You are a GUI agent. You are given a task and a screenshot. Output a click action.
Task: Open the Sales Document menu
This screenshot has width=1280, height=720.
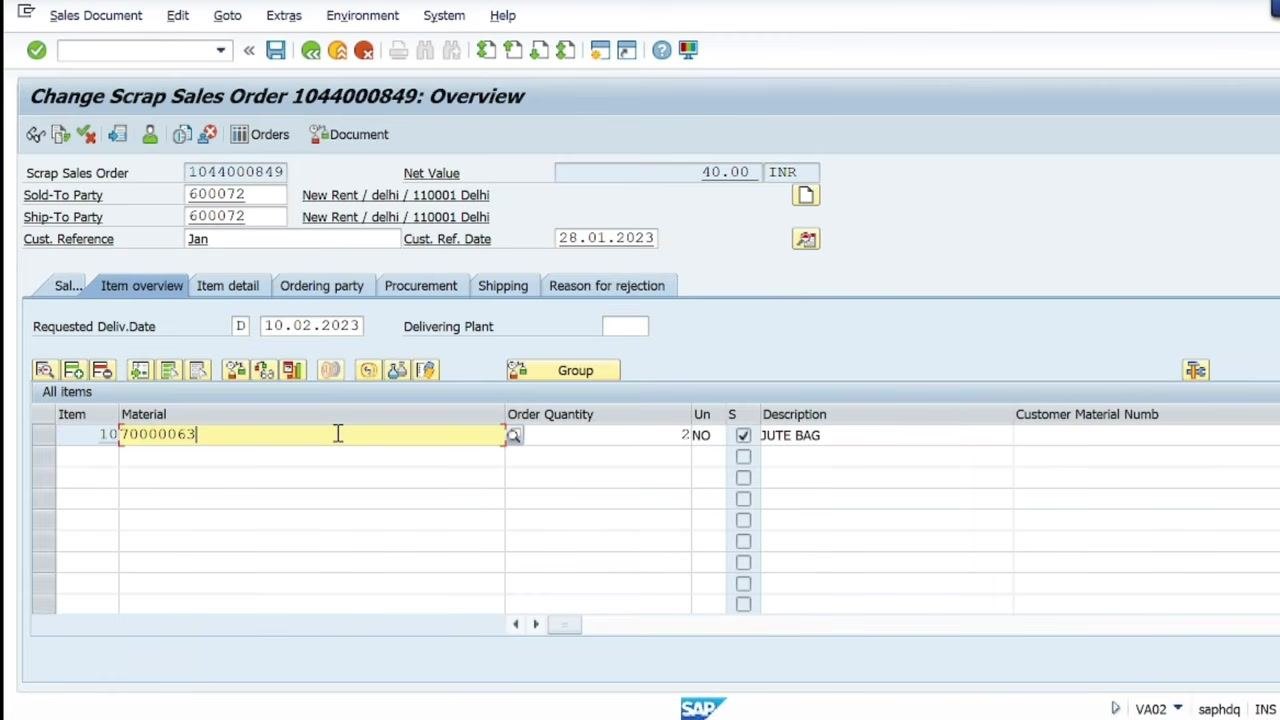click(96, 15)
